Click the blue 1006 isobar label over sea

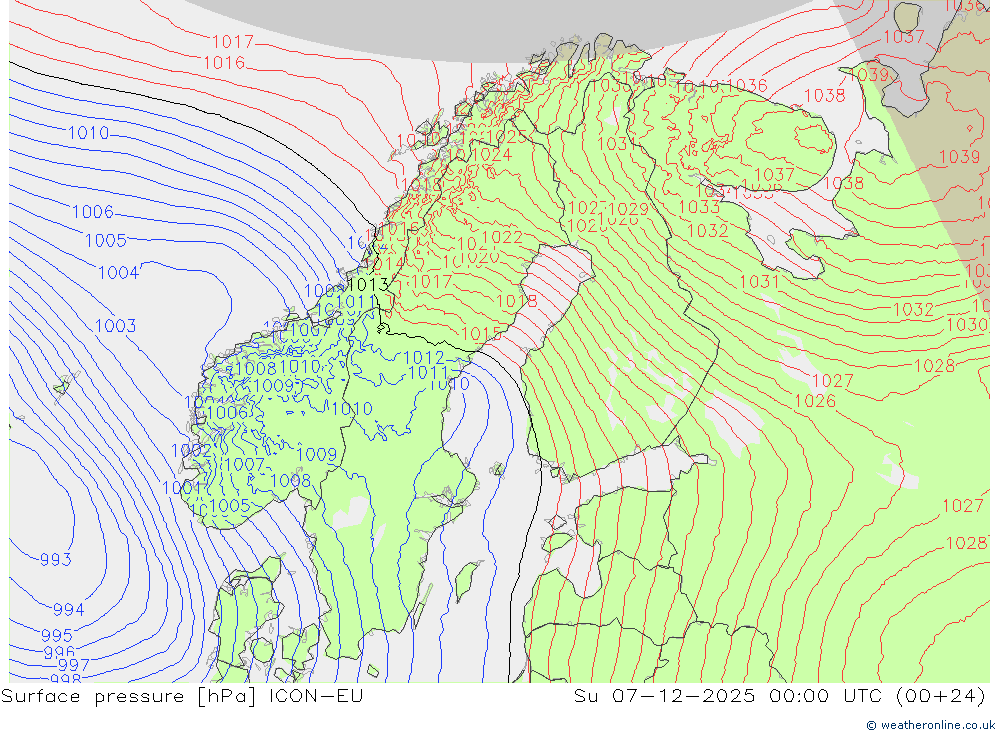(x=93, y=212)
